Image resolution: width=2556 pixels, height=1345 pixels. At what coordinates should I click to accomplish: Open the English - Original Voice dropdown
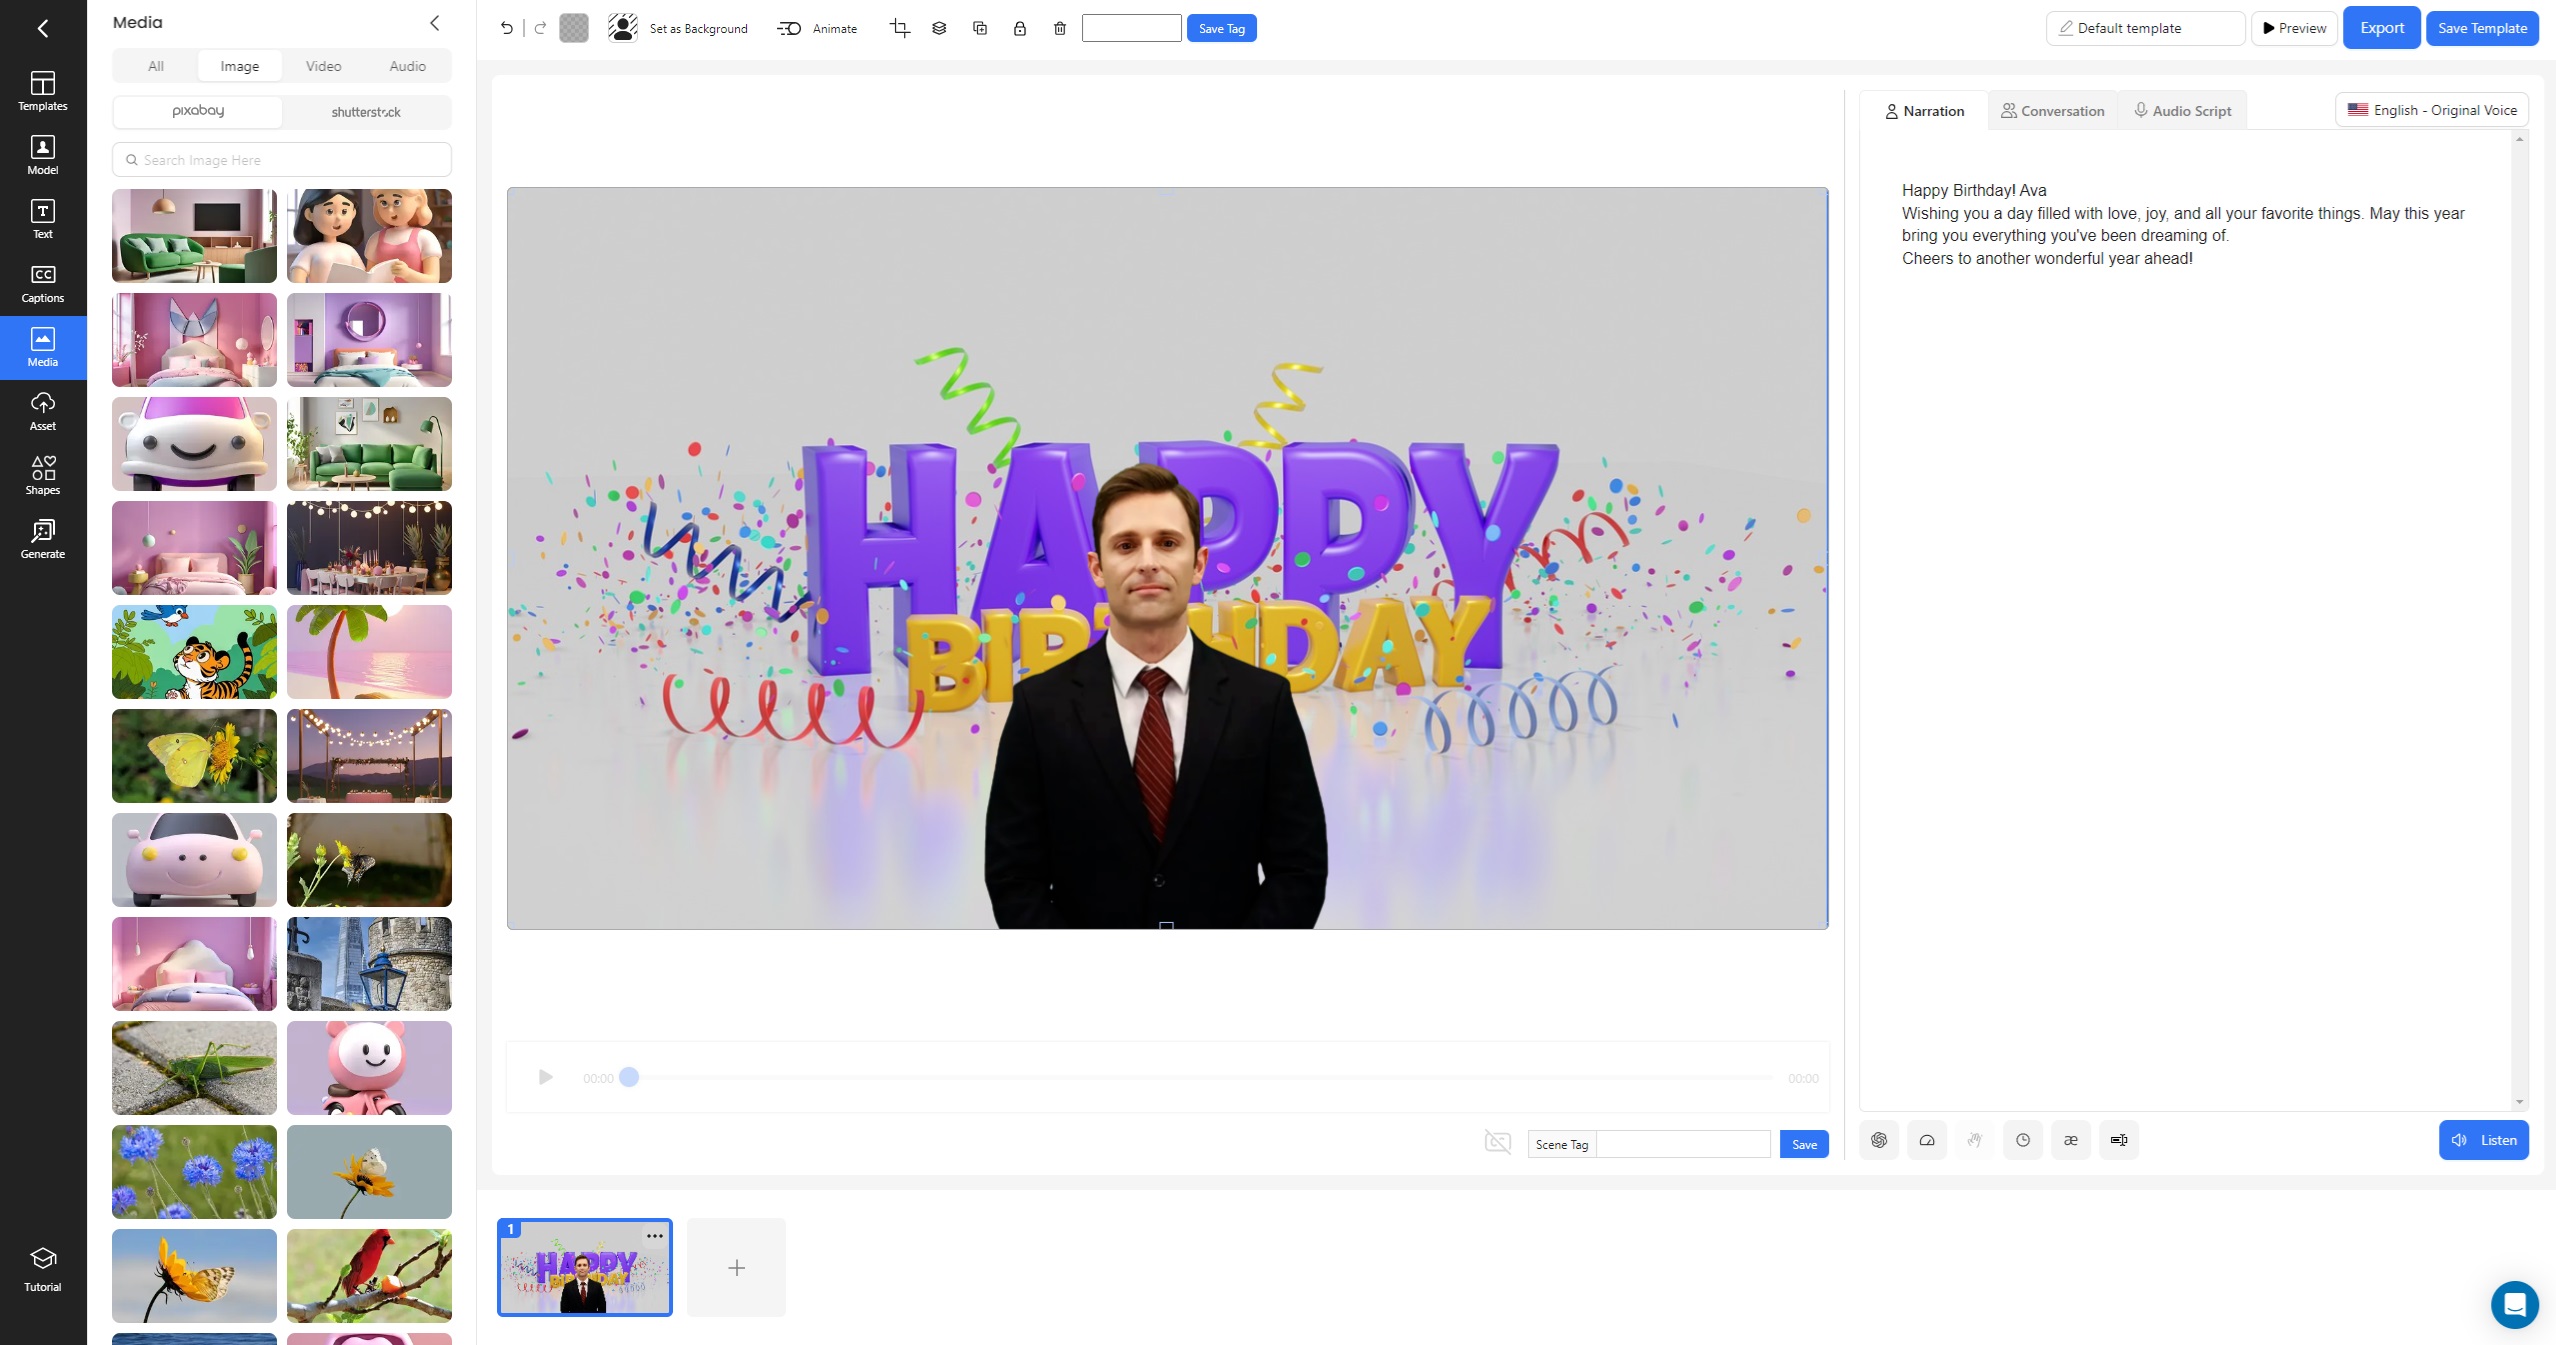(2432, 110)
